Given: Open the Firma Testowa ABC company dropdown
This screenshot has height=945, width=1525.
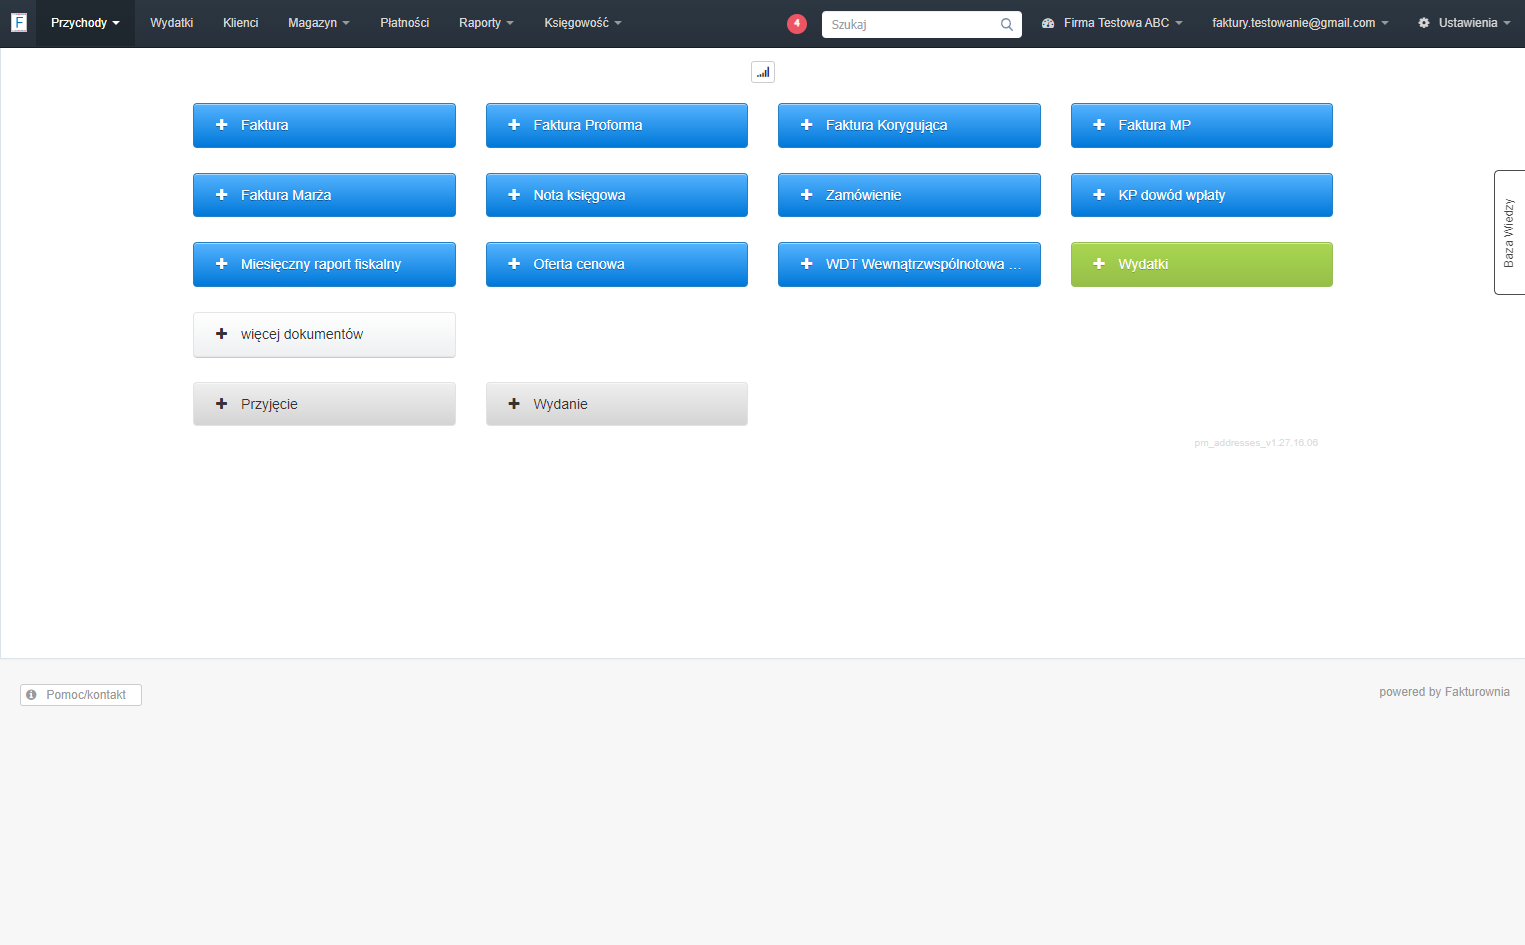Looking at the screenshot, I should coord(1112,23).
